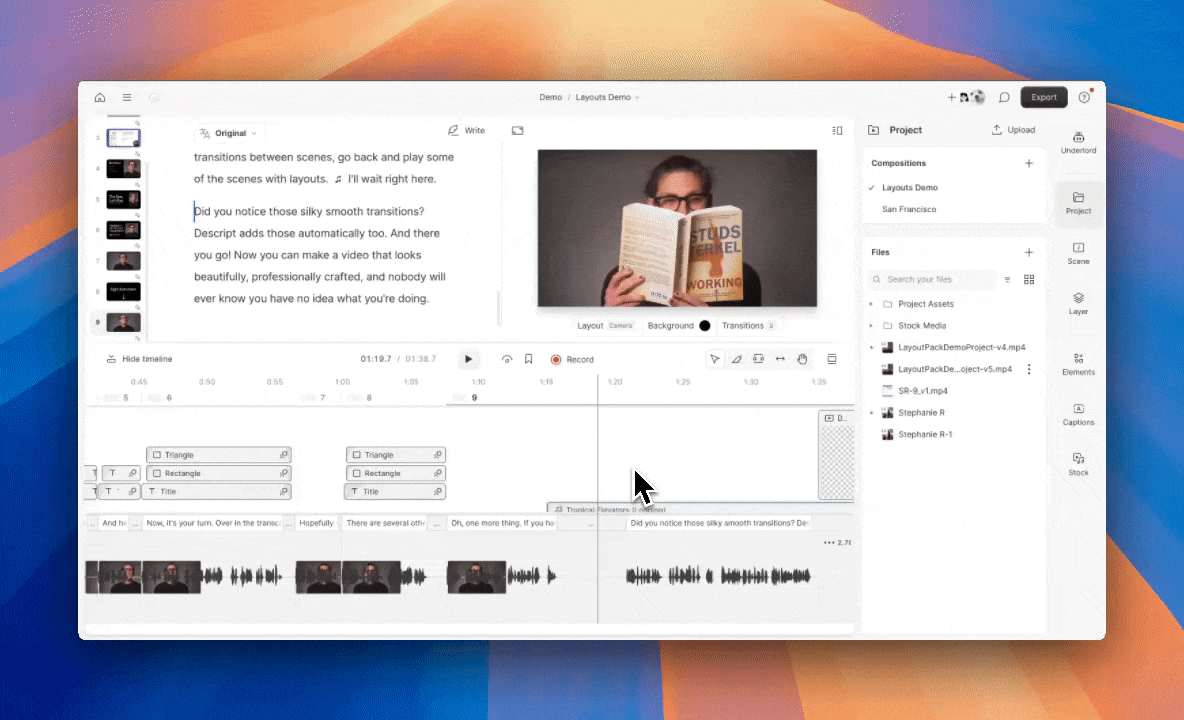Screen dimensions: 1184x720
Task: Hide the timeline
Action: (x=139, y=359)
